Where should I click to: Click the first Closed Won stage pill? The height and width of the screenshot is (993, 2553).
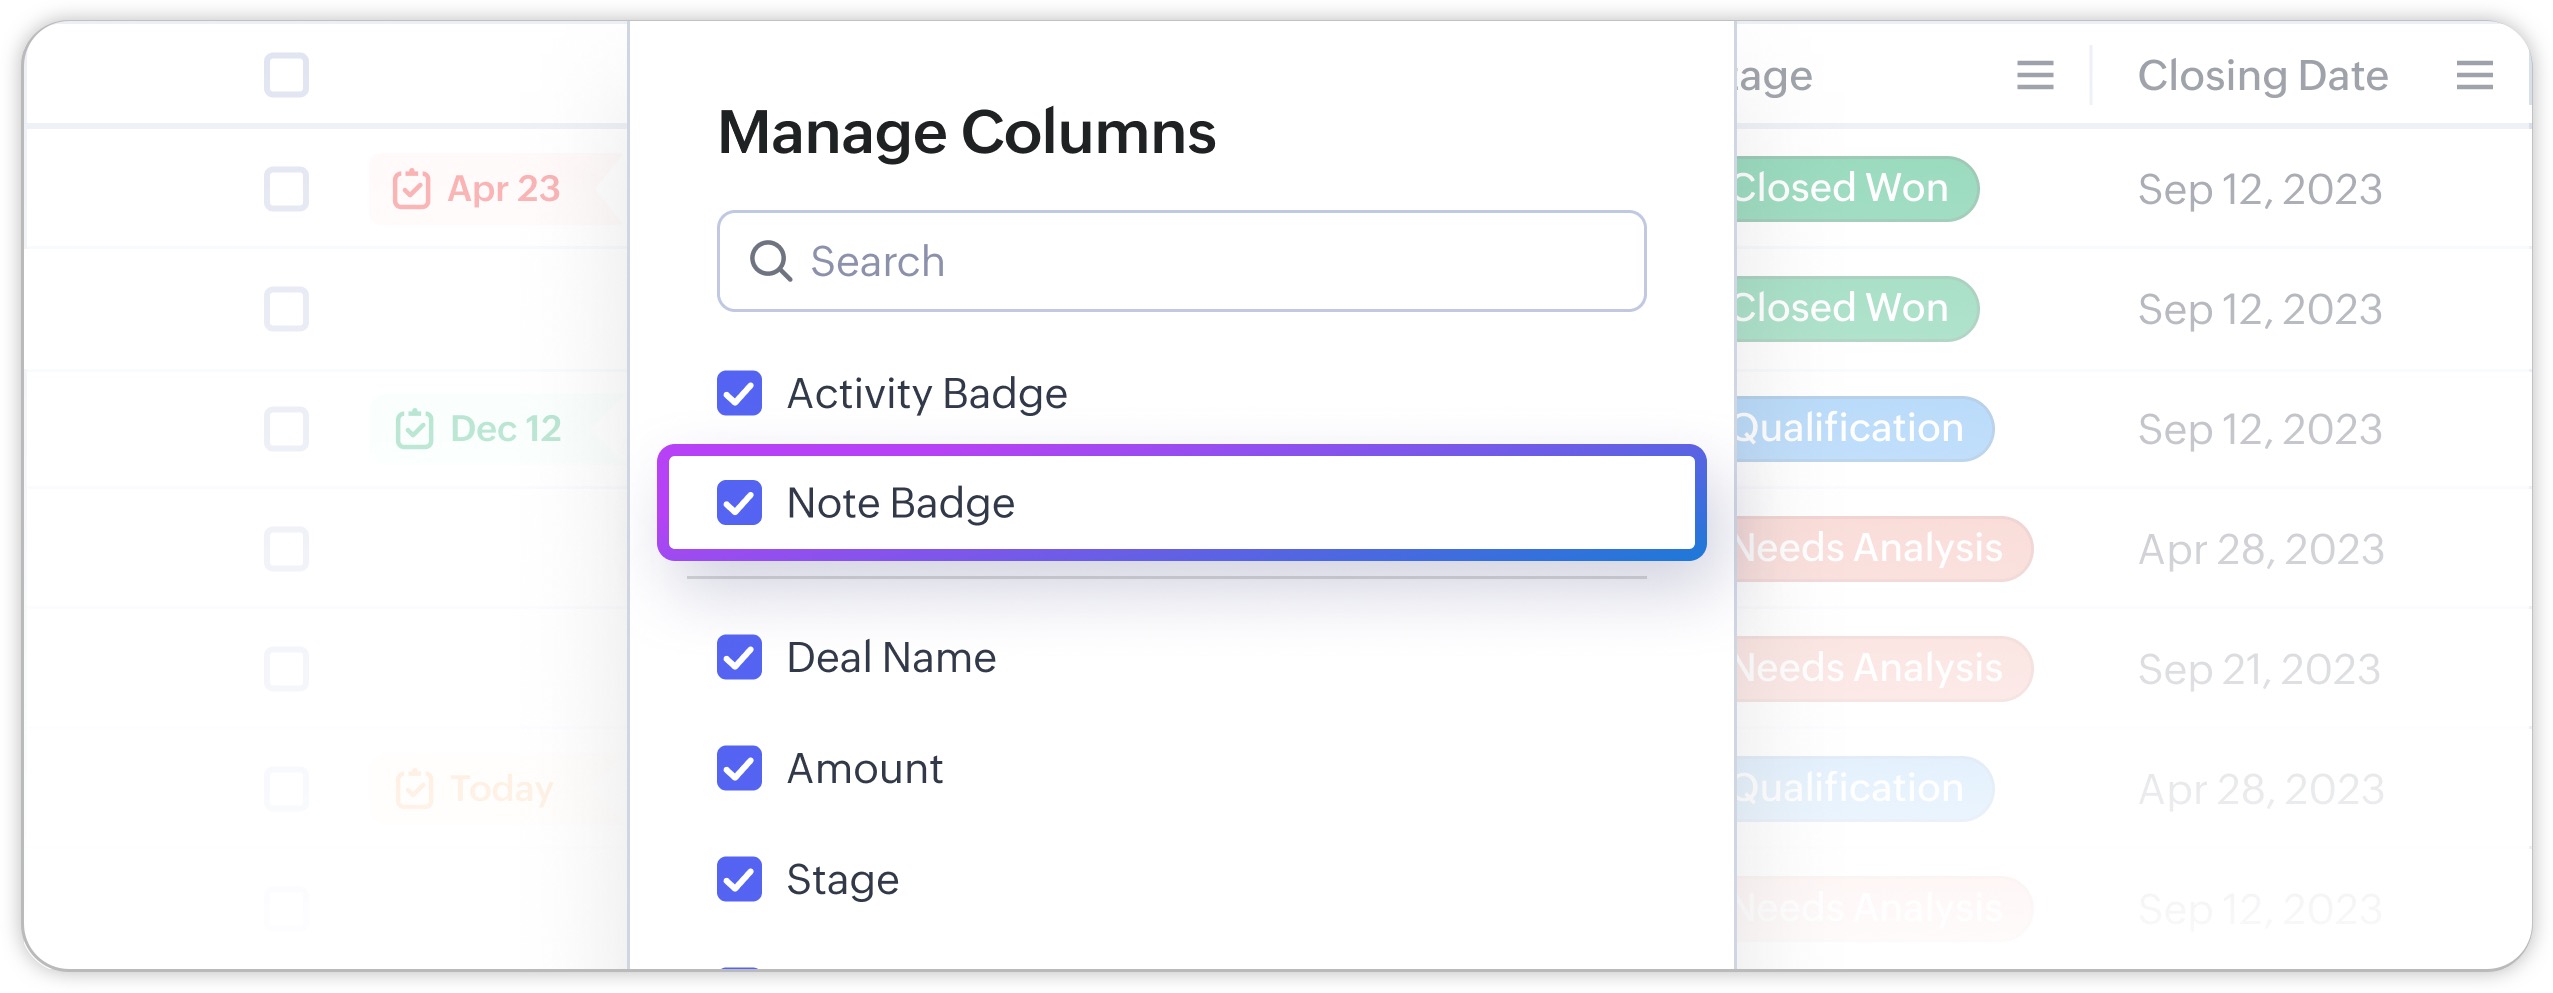pyautogui.click(x=1850, y=189)
